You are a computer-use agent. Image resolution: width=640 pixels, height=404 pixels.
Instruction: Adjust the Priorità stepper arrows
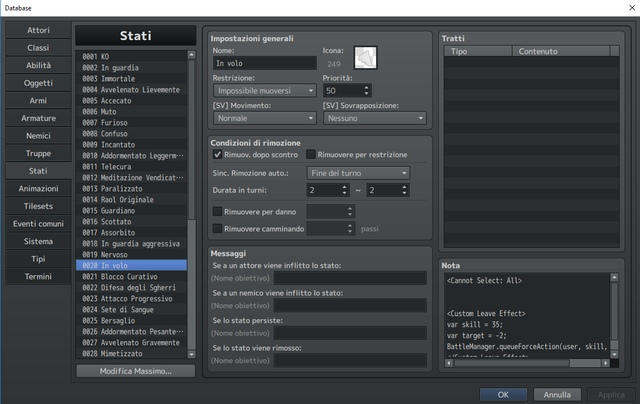pyautogui.click(x=366, y=91)
